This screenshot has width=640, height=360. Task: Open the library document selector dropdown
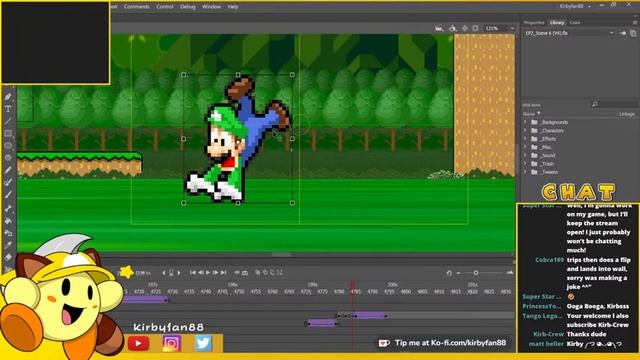pyautogui.click(x=569, y=33)
